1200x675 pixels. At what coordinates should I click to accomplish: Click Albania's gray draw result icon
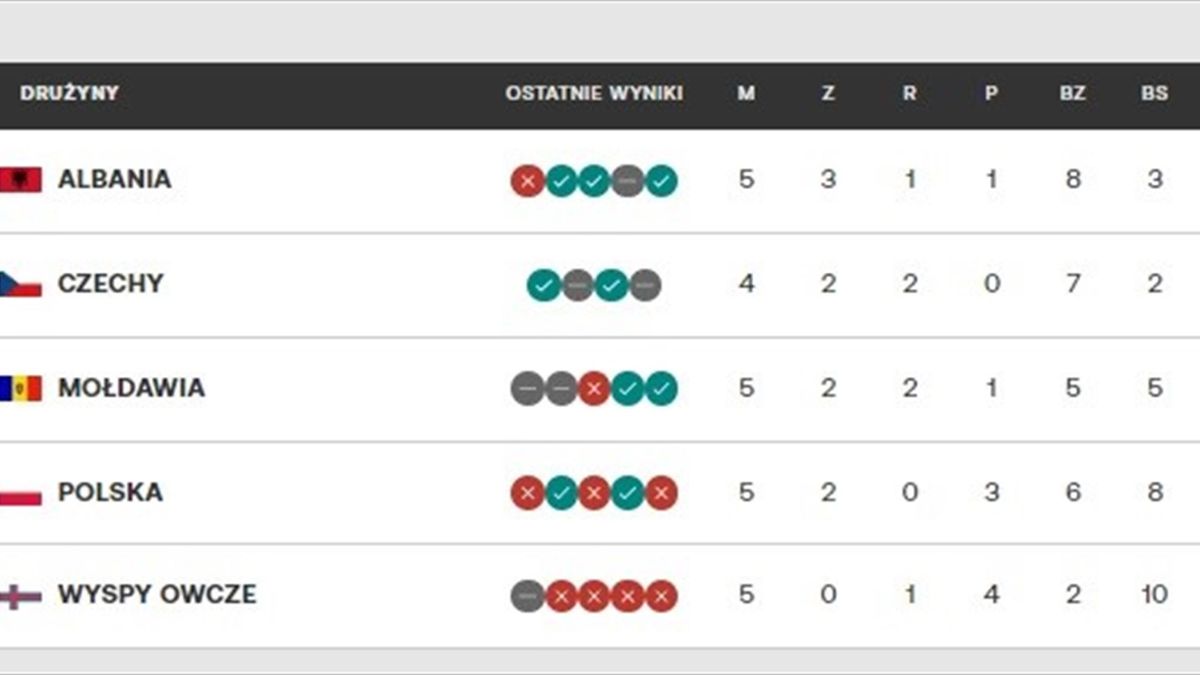(x=627, y=181)
